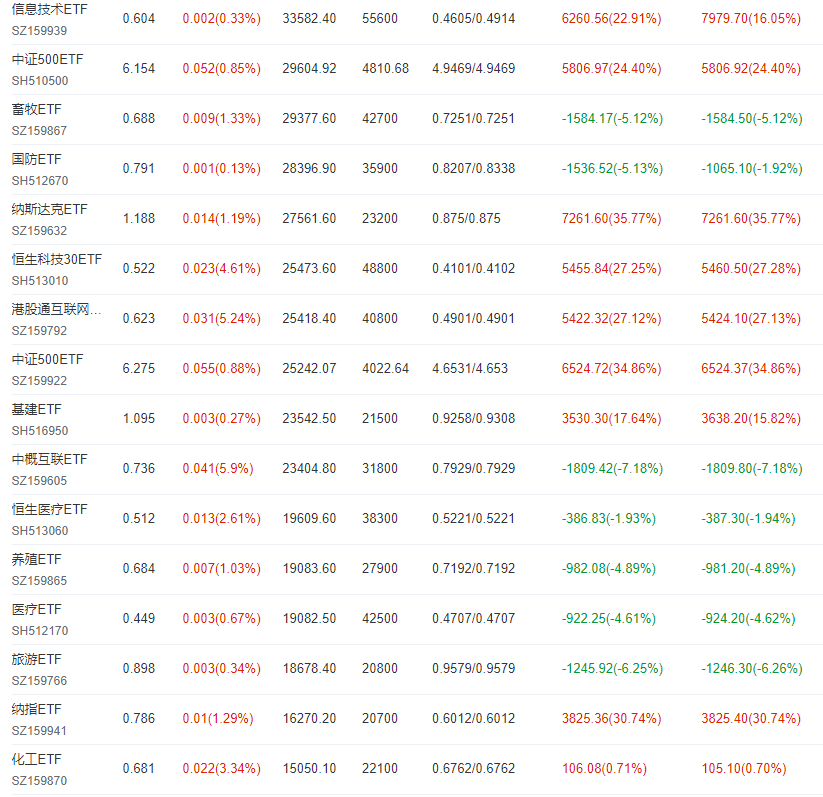Select code SZ159867

tap(39, 130)
